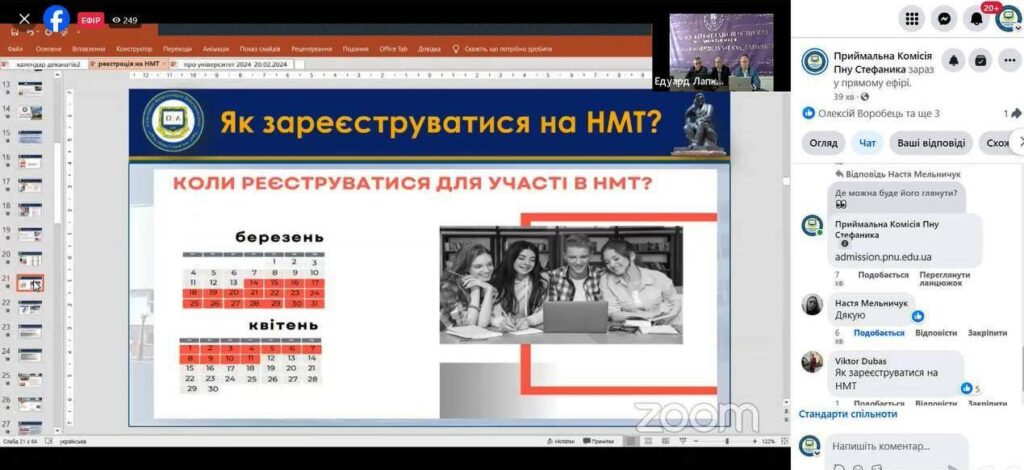Click the Стандарти спільноти link
Screen dimensions: 1024x470
pyautogui.click(x=848, y=414)
